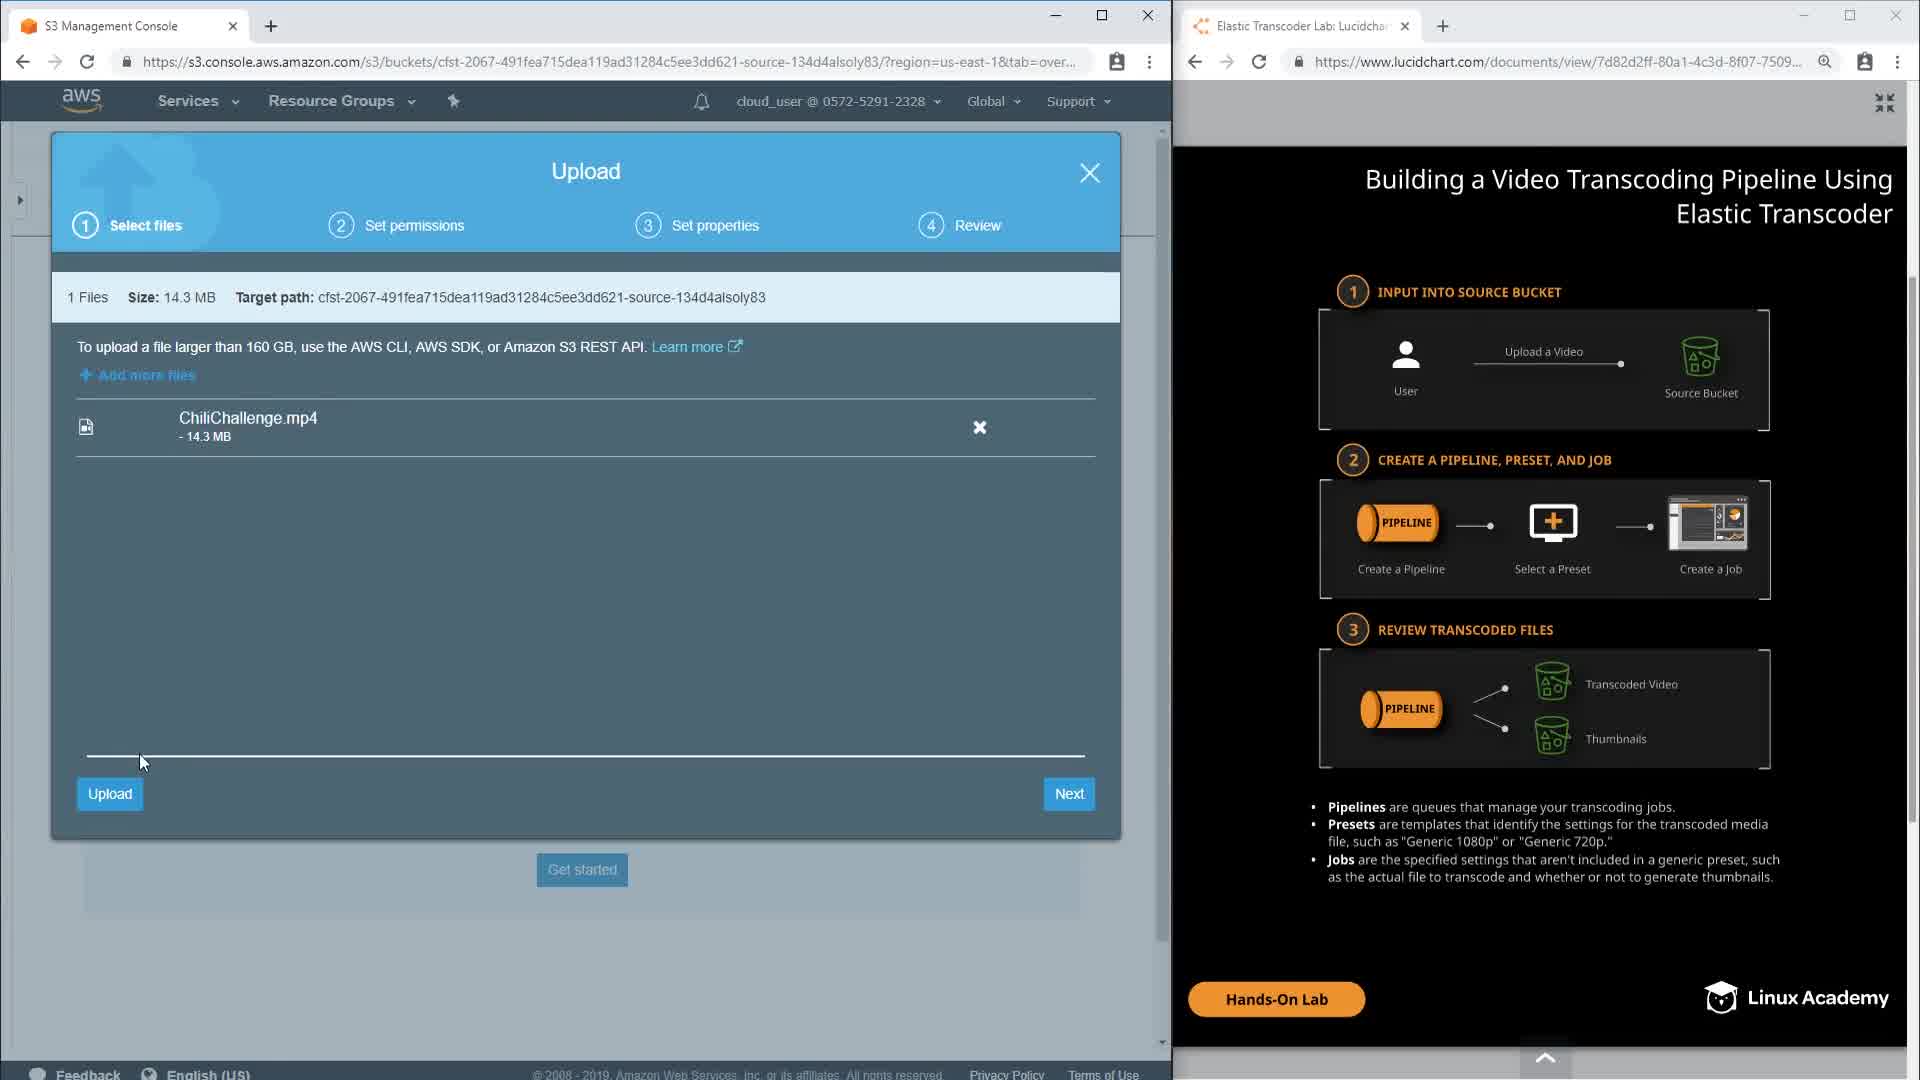Click the Next button

click(1068, 794)
